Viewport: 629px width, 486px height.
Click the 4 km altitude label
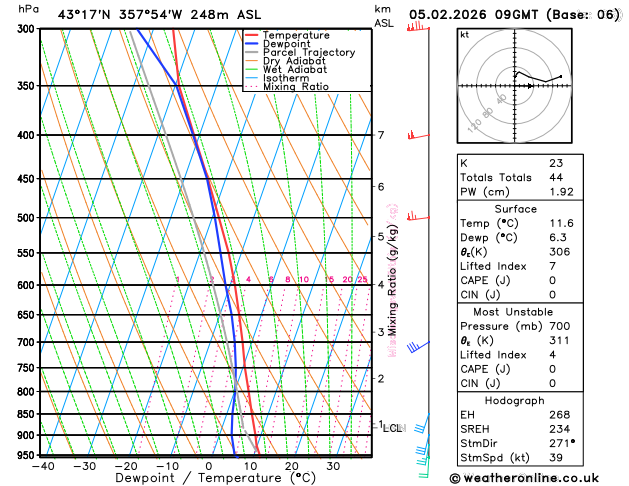[x=381, y=285]
